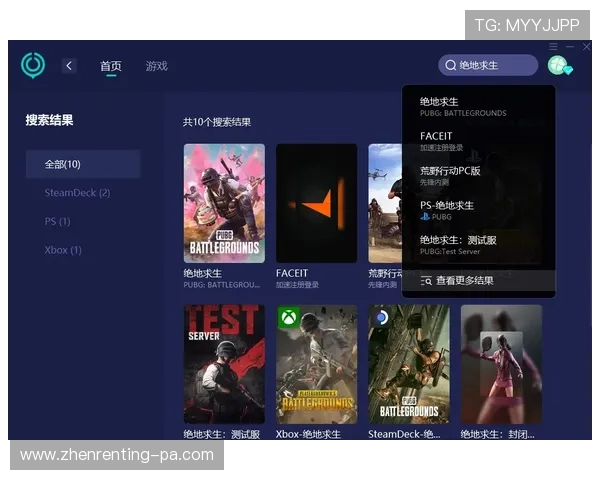Open the SteamDeck-绝地求生 game cover
Screen dimensions: 600x480
(x=409, y=364)
